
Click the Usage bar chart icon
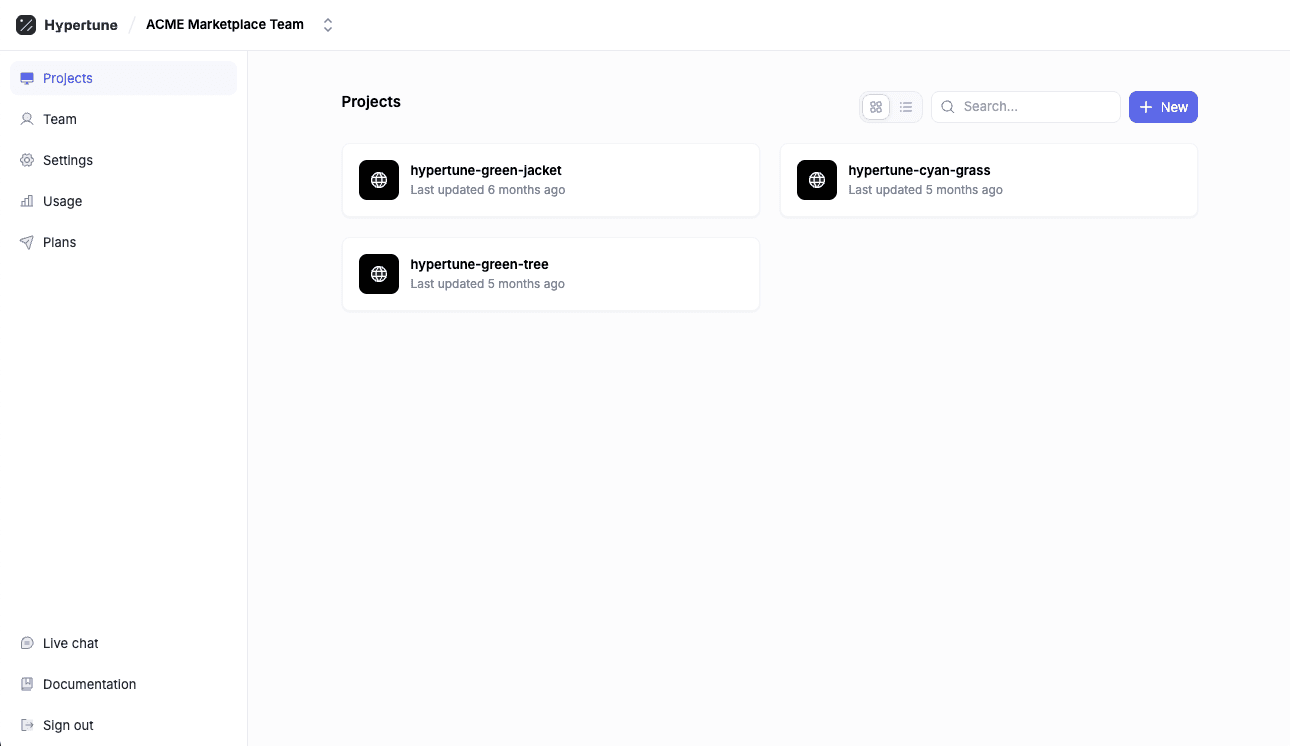27,201
